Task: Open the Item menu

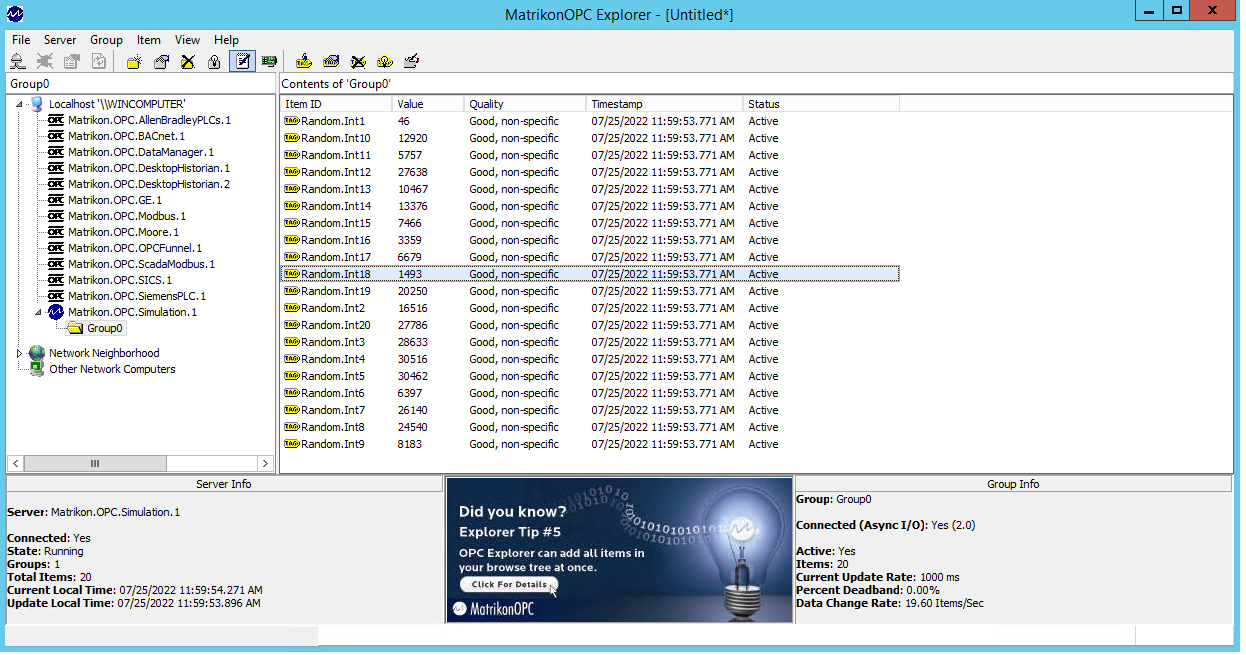Action: [x=148, y=39]
